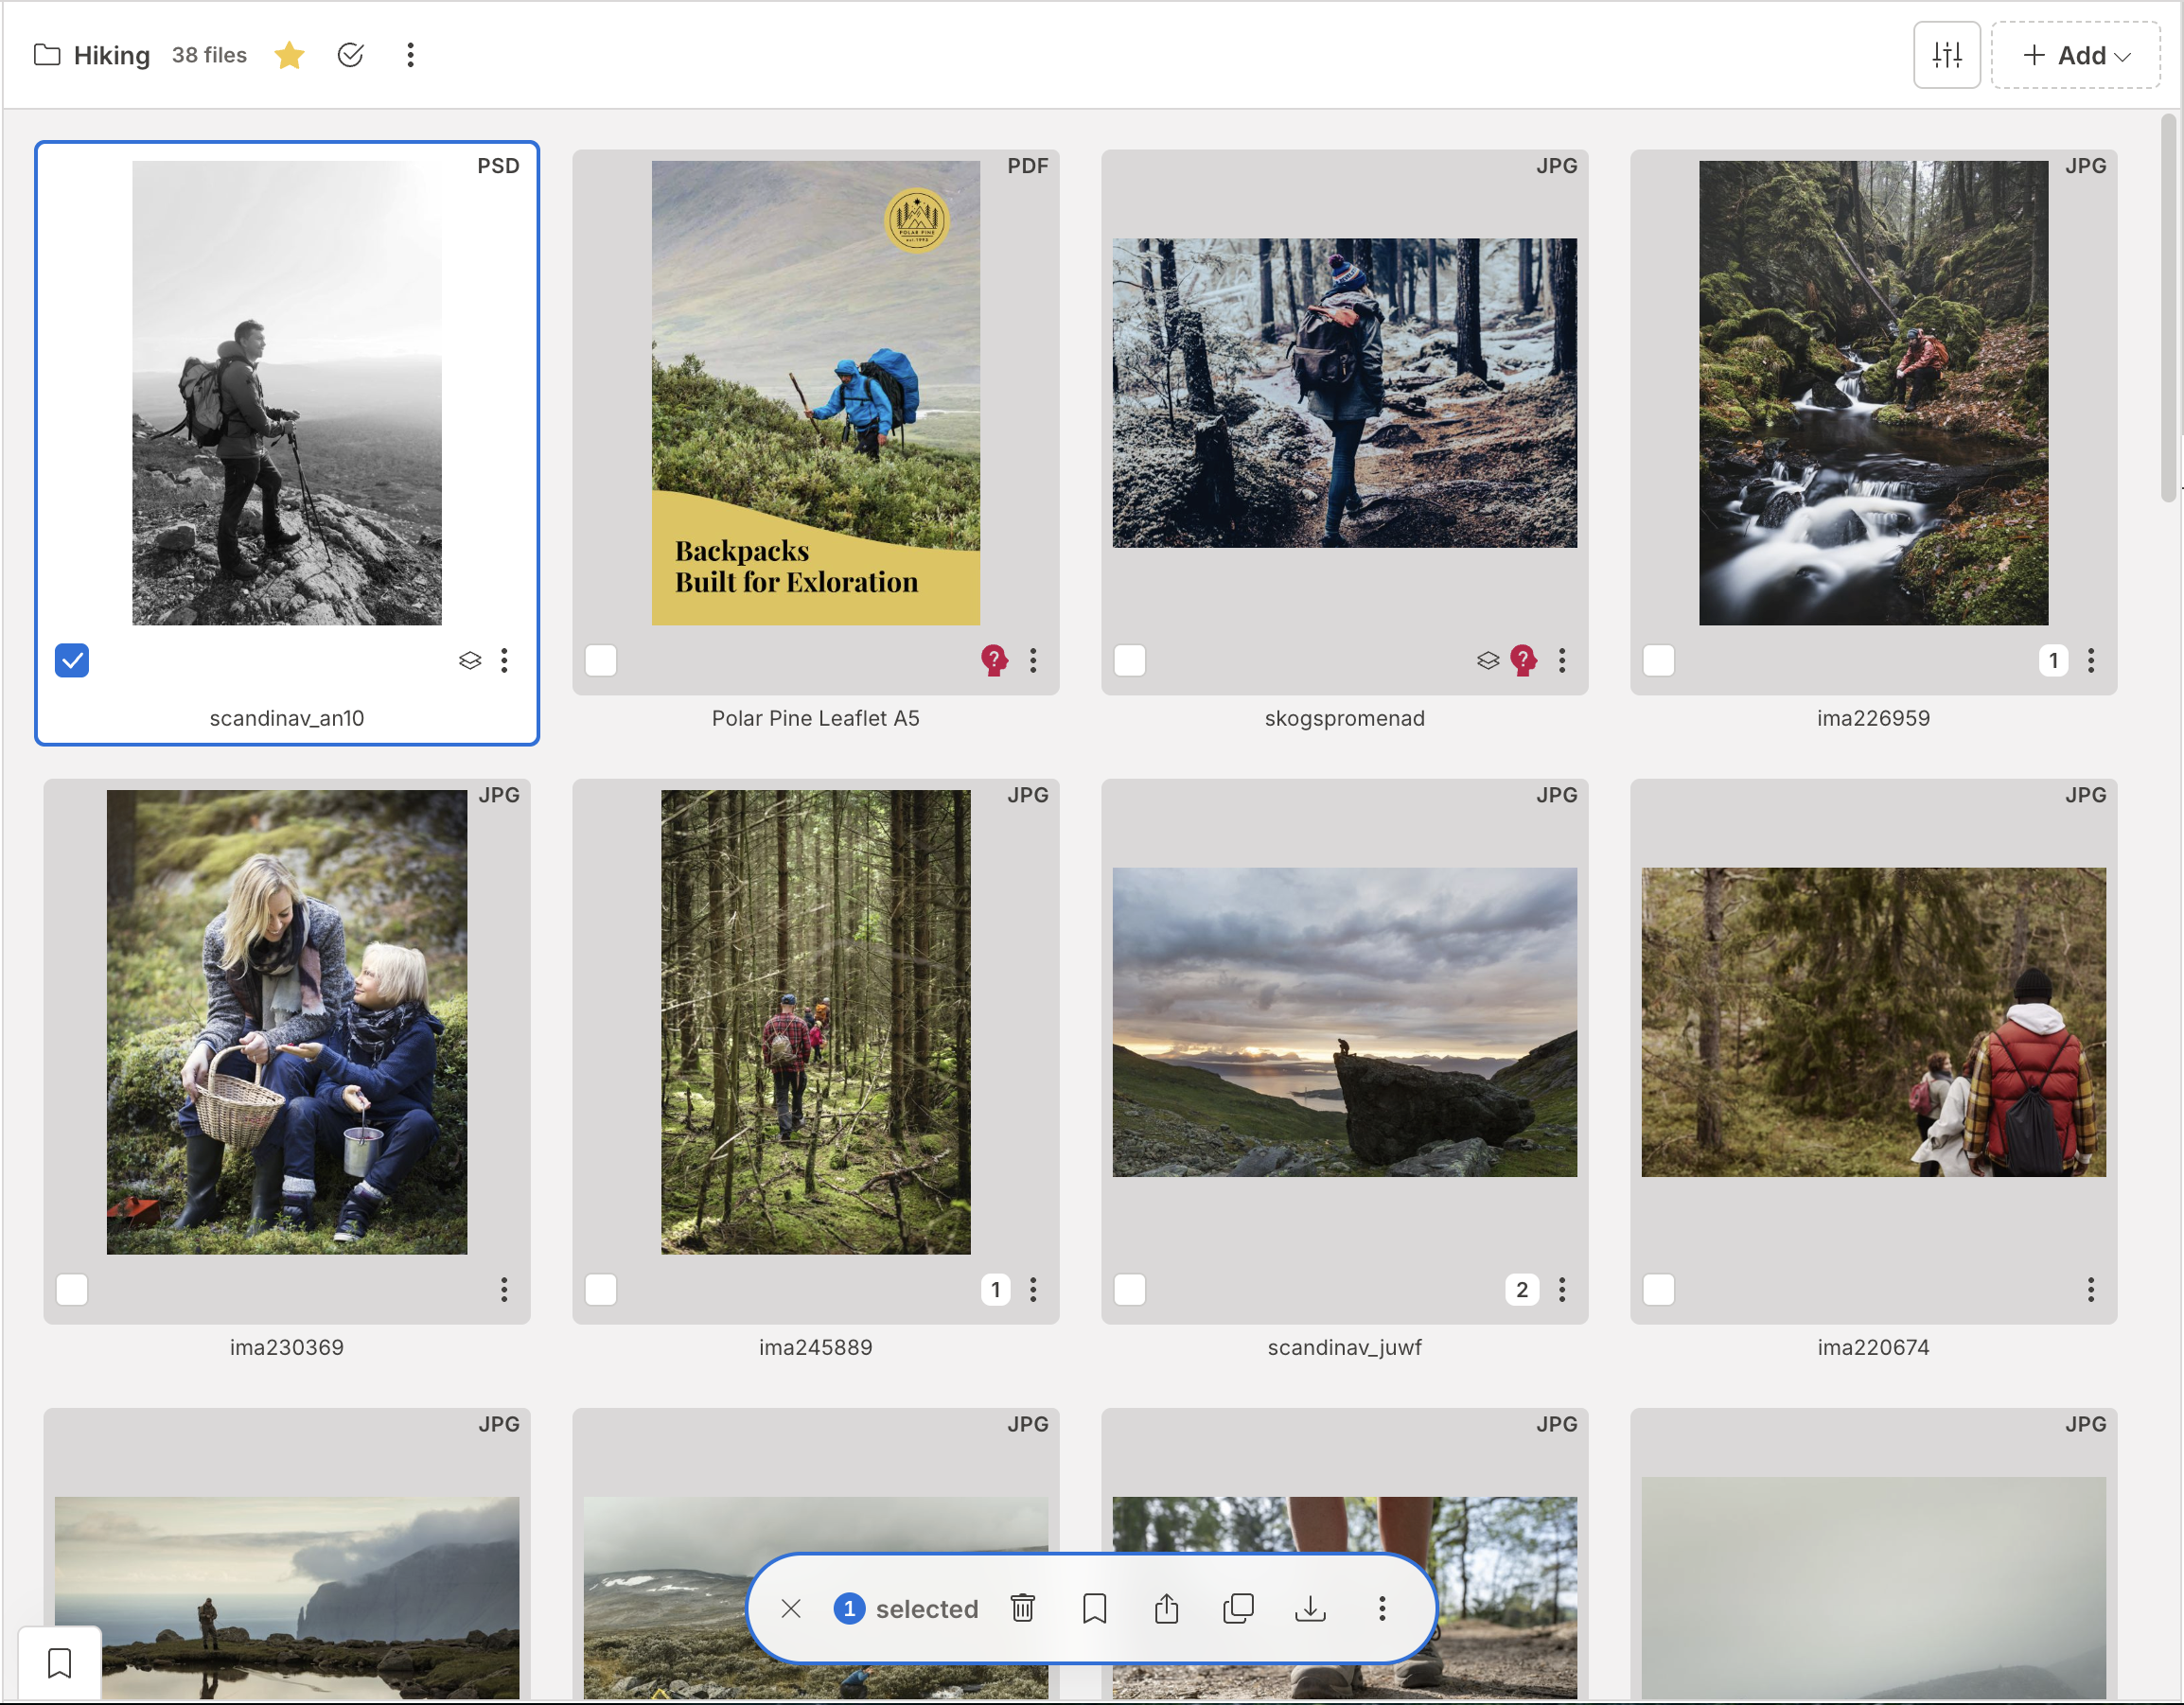Click the comment count badge on ima245889
The width and height of the screenshot is (2184, 1705).
[995, 1289]
